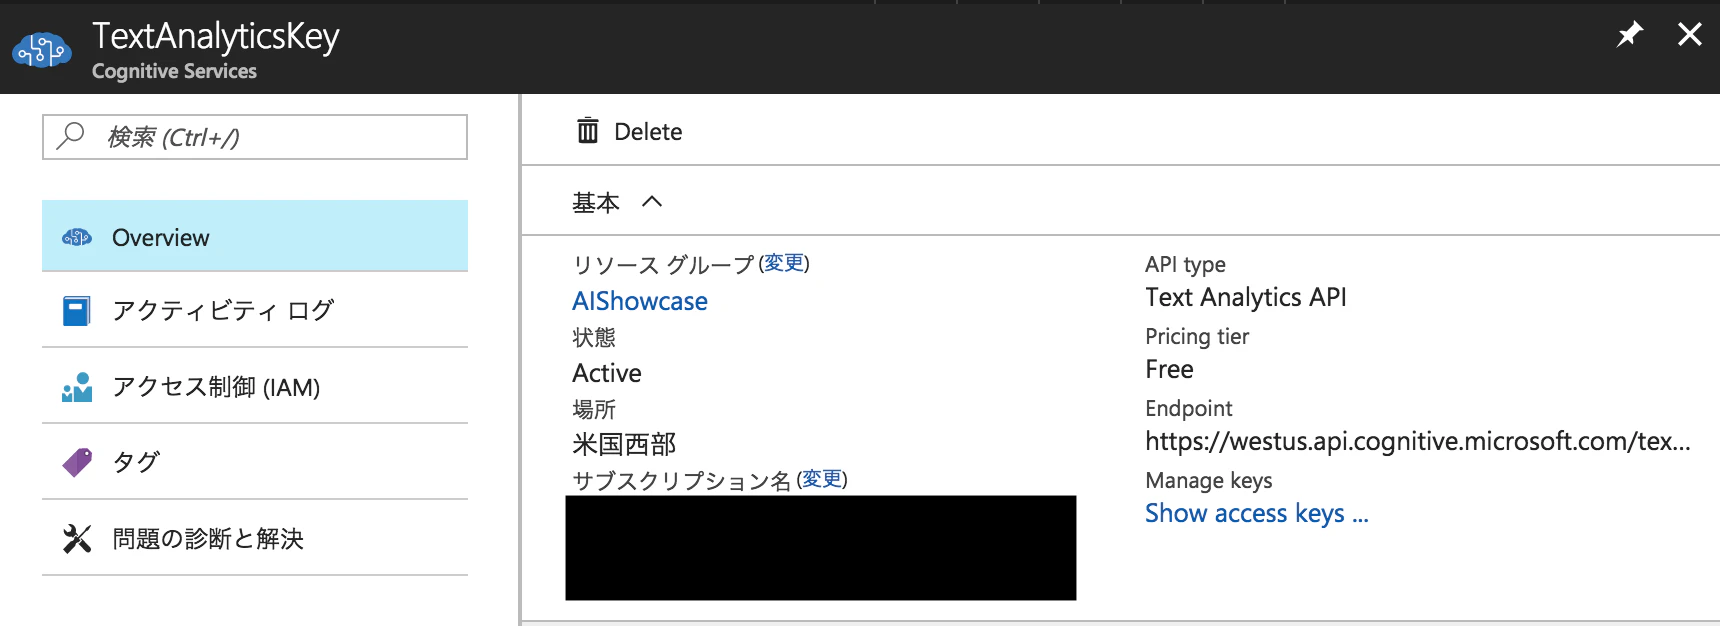Viewport: 1720px width, 626px height.
Task: Click the 状態 label
Action: point(594,337)
